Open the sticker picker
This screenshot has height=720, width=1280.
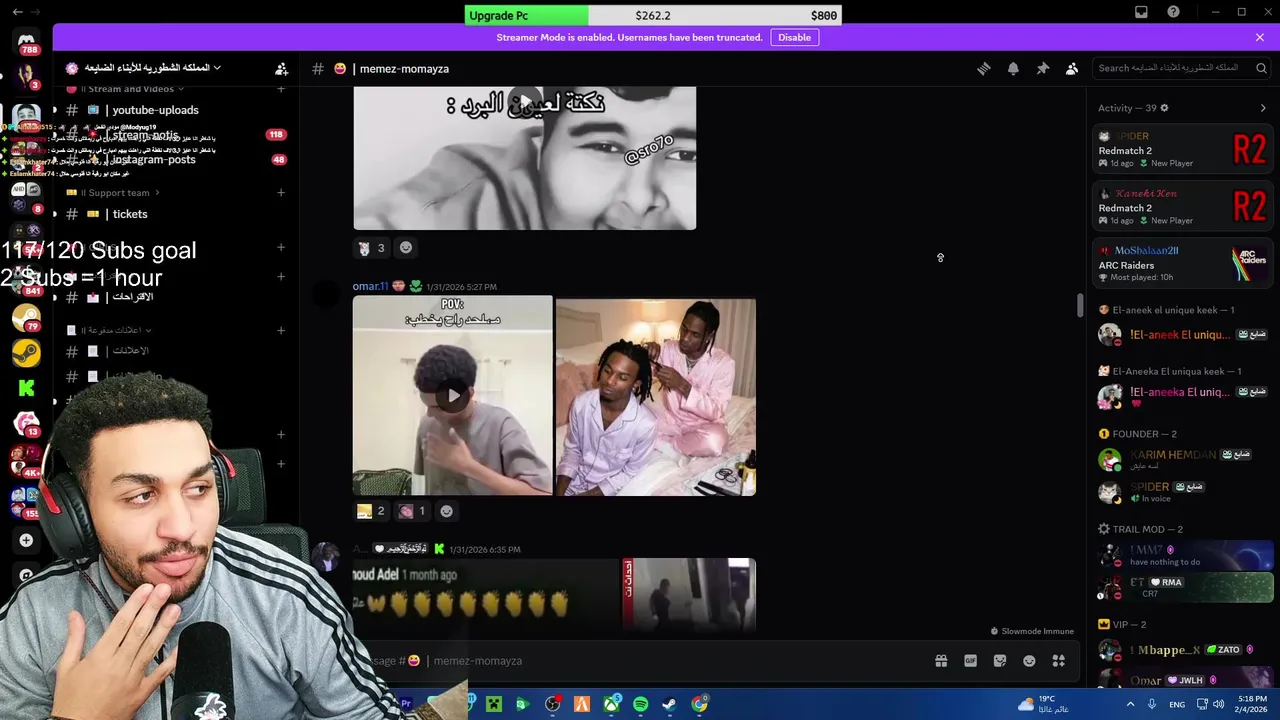point(1000,661)
